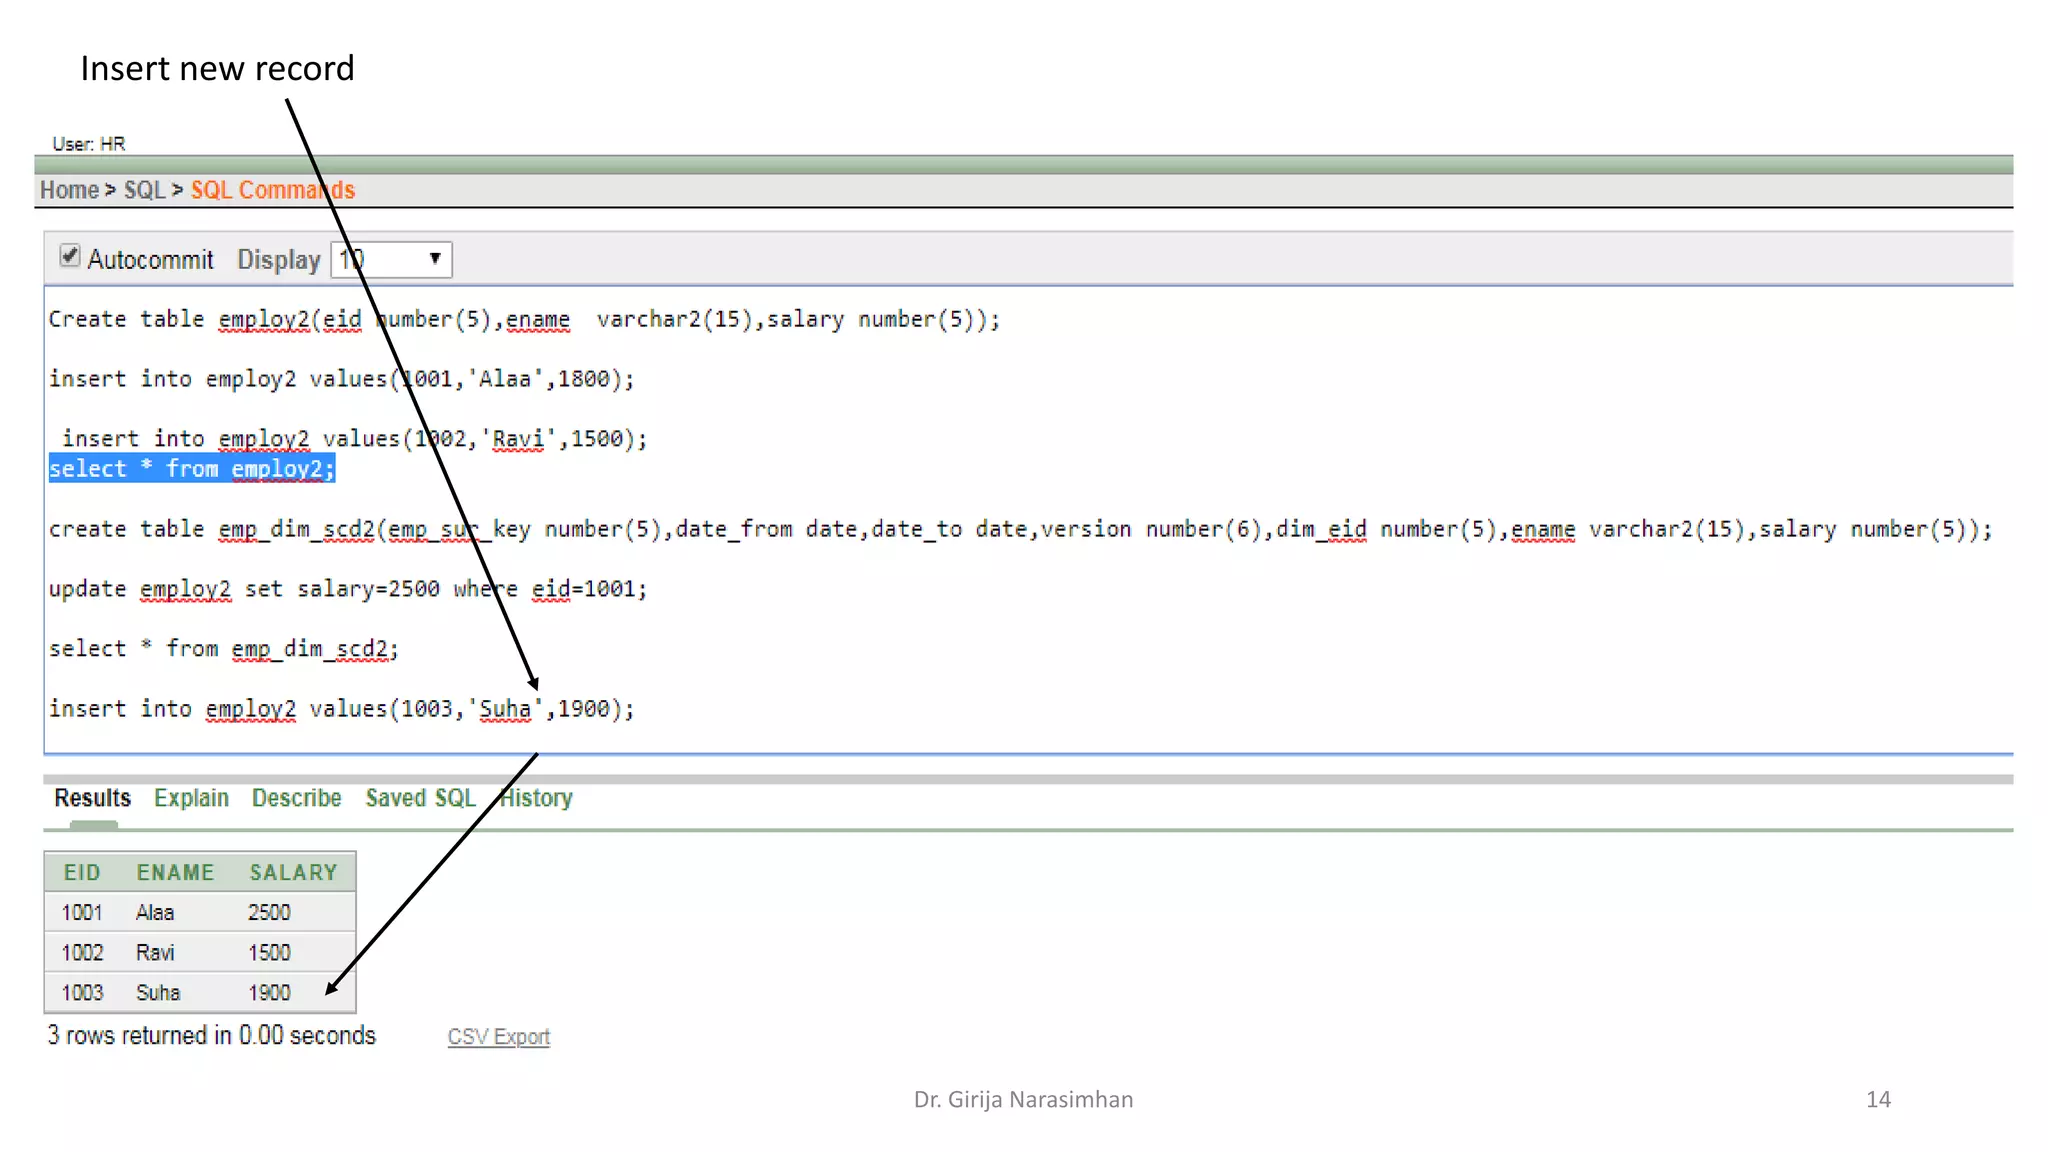Switch to the Results tab
Viewport: 2048px width, 1152px height.
[x=92, y=798]
